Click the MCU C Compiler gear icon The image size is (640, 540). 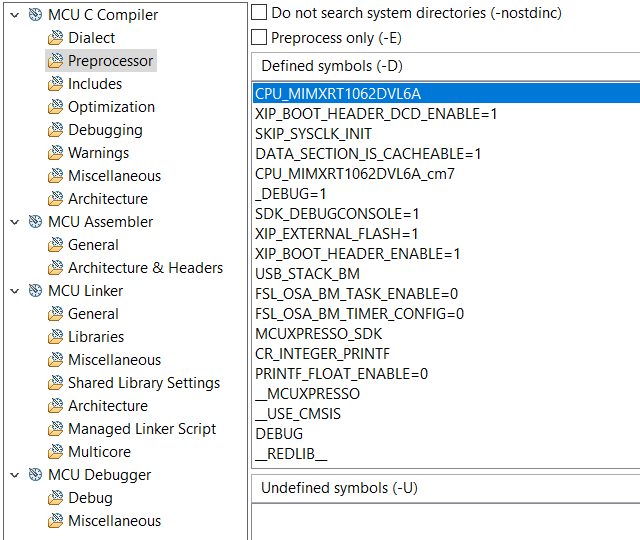[x=35, y=15]
